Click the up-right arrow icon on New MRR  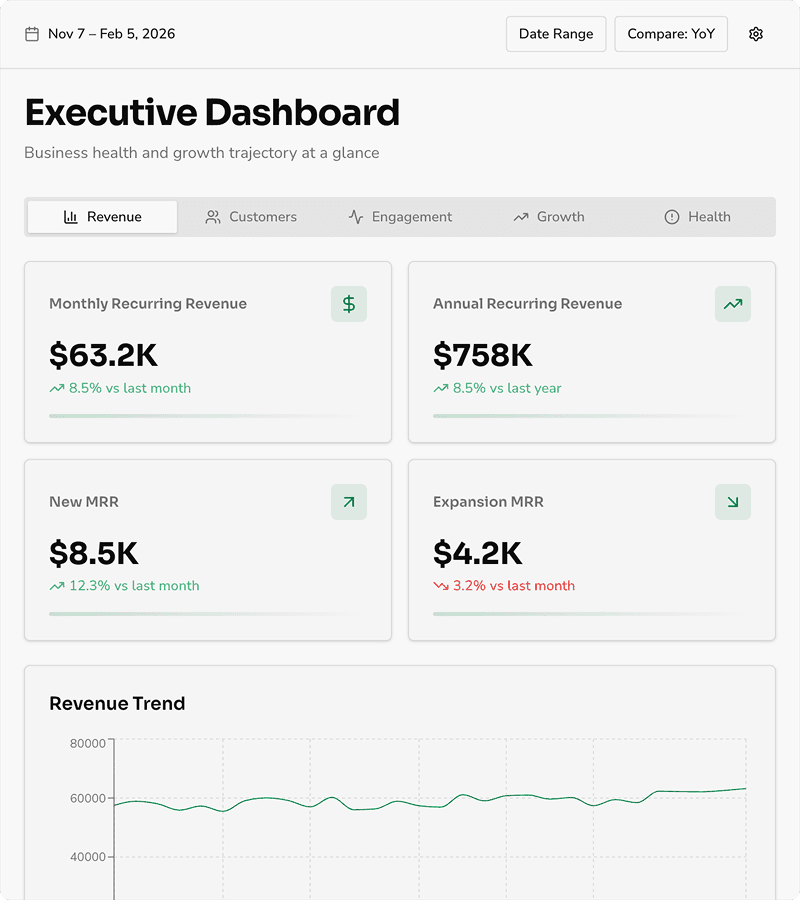pos(349,502)
